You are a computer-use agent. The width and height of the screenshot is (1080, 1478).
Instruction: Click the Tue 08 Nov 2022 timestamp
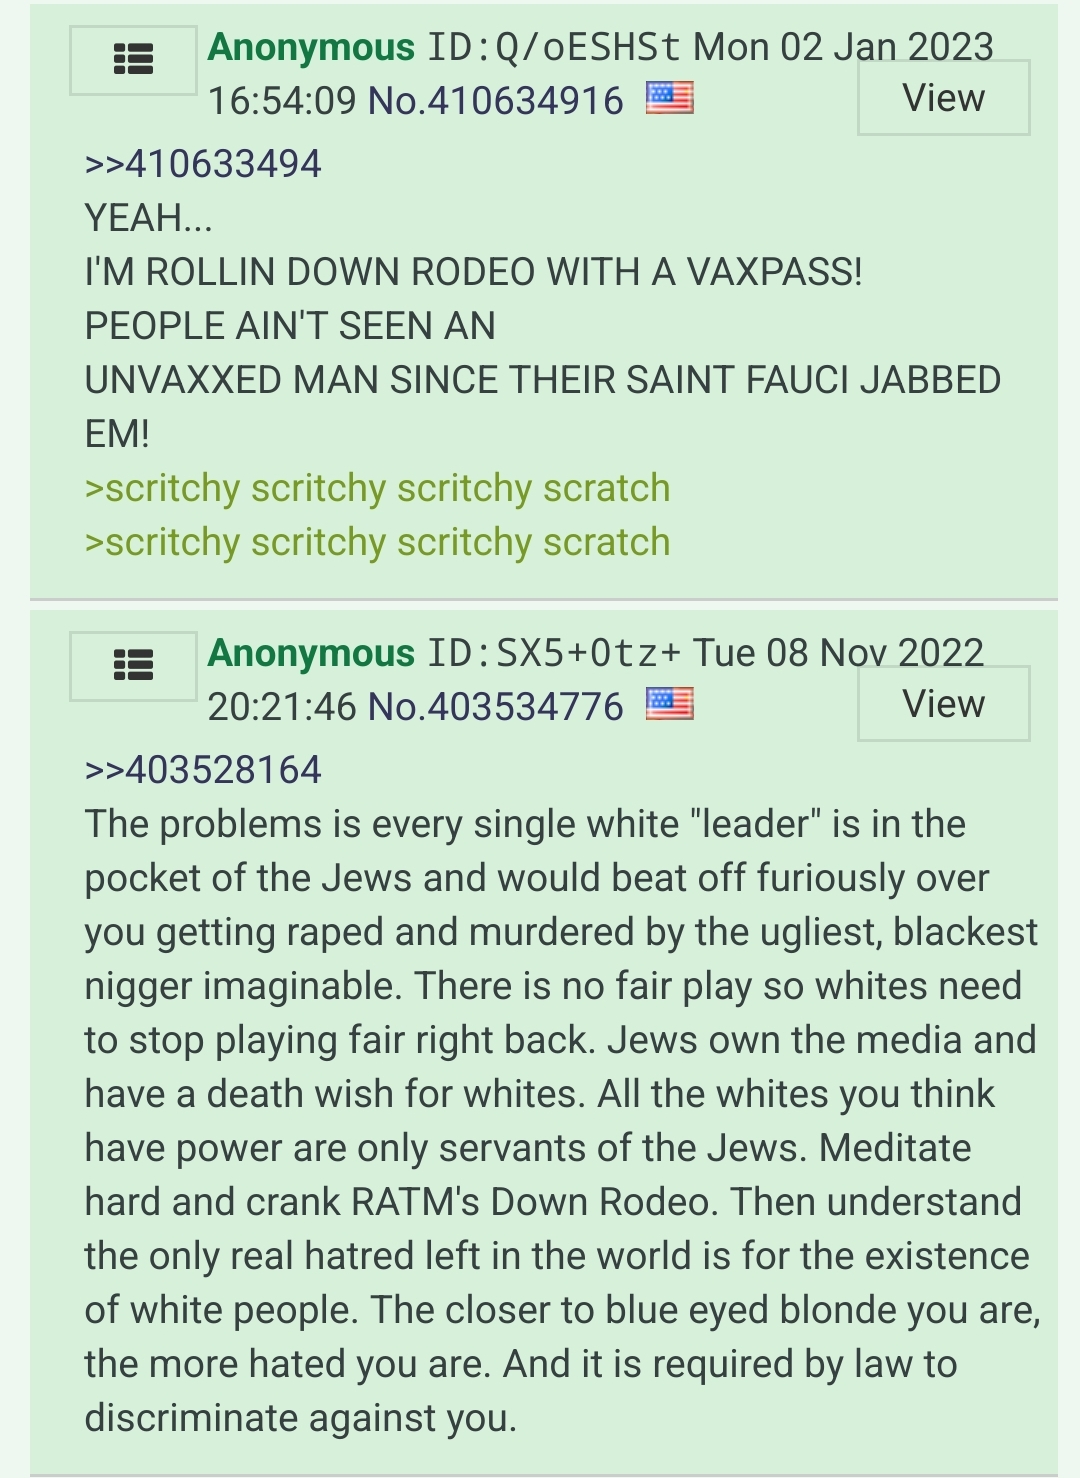pyautogui.click(x=838, y=653)
